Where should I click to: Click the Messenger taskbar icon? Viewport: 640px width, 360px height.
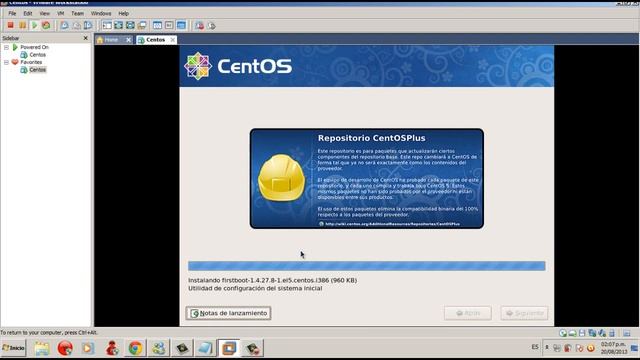coord(158,348)
